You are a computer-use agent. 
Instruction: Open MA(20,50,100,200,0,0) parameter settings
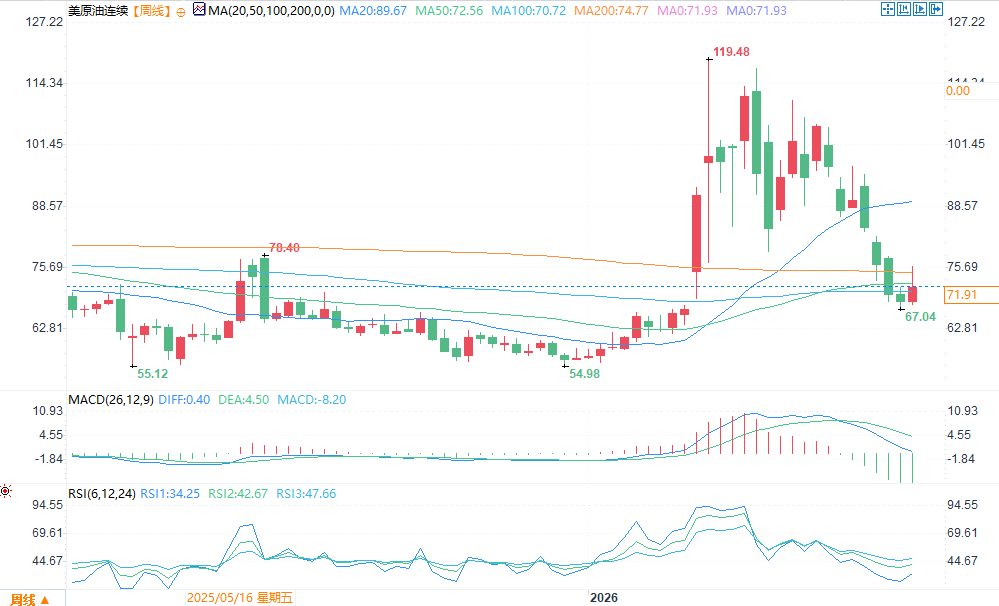[271, 11]
